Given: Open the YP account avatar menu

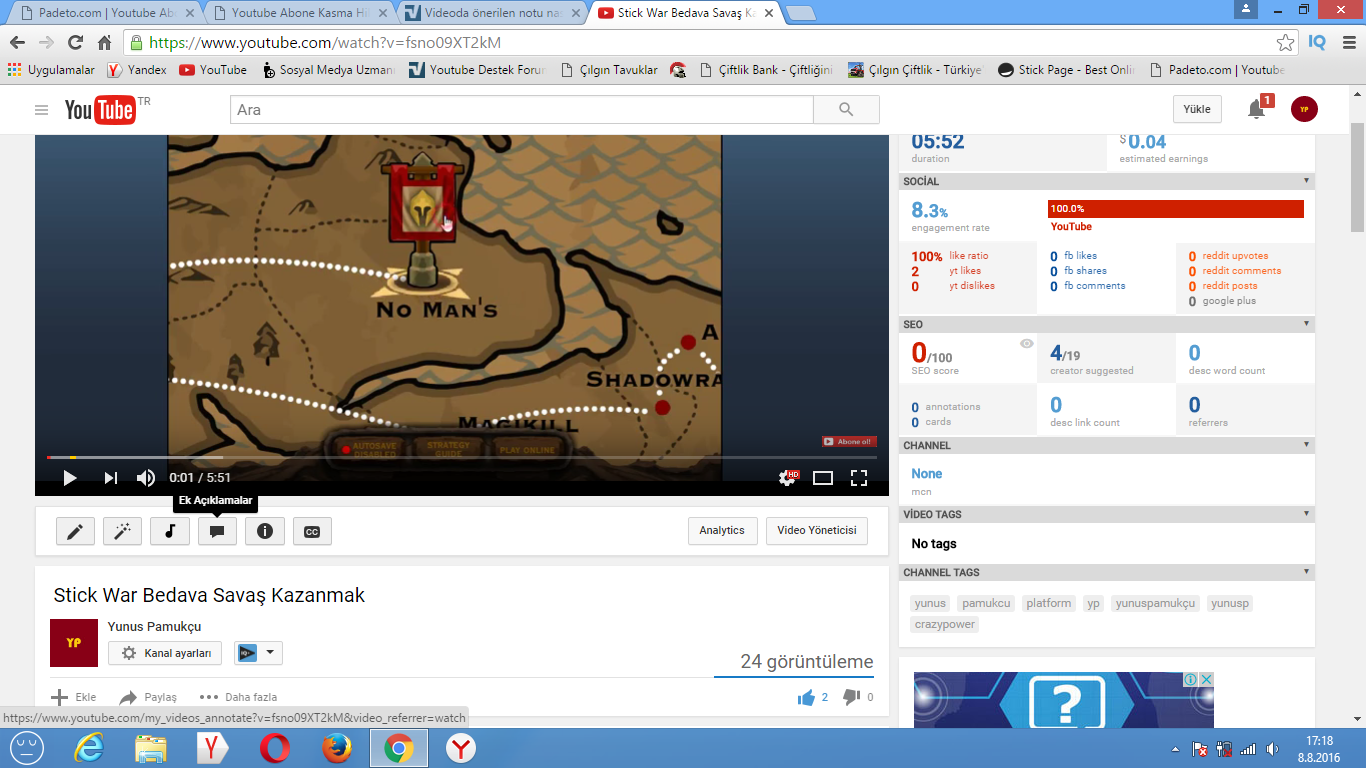Looking at the screenshot, I should tap(1304, 110).
